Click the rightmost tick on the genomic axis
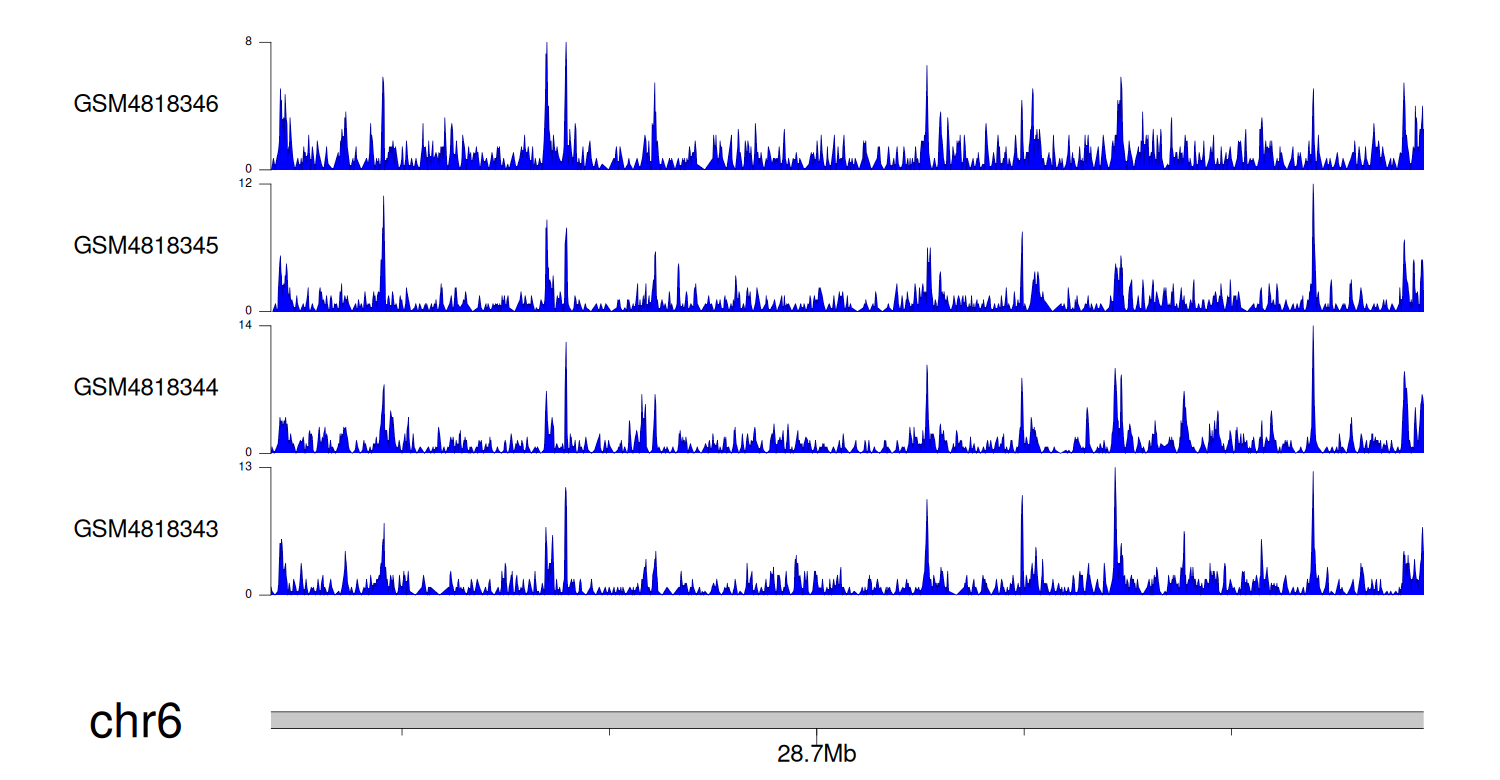 [x=1231, y=733]
